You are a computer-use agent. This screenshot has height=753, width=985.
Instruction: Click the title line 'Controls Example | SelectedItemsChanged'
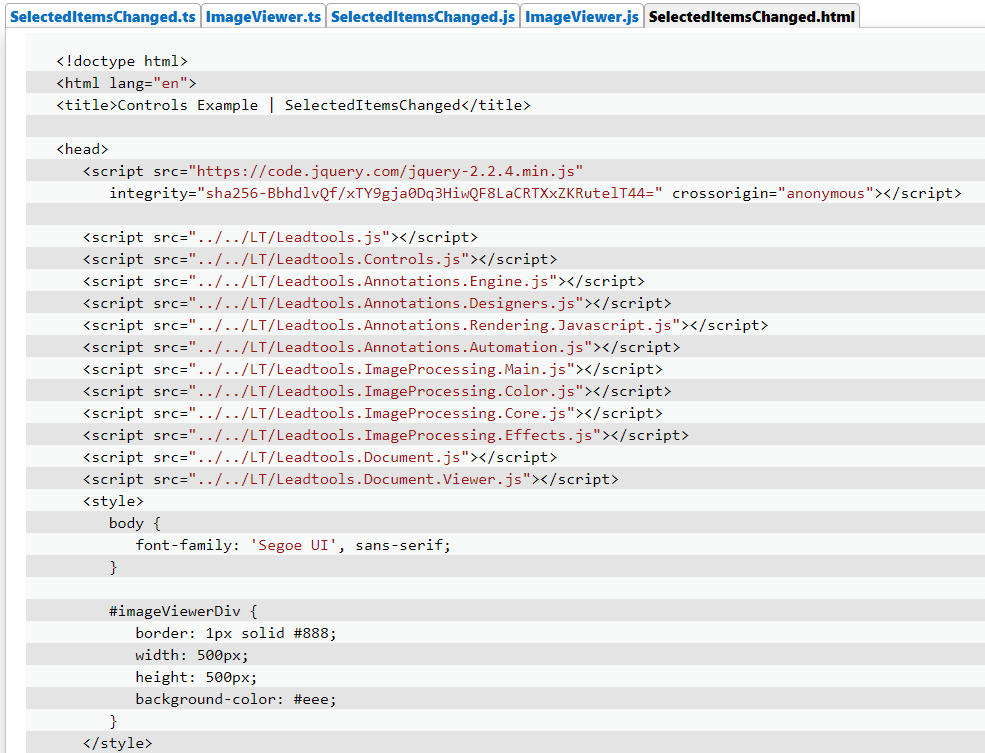[x=293, y=105]
